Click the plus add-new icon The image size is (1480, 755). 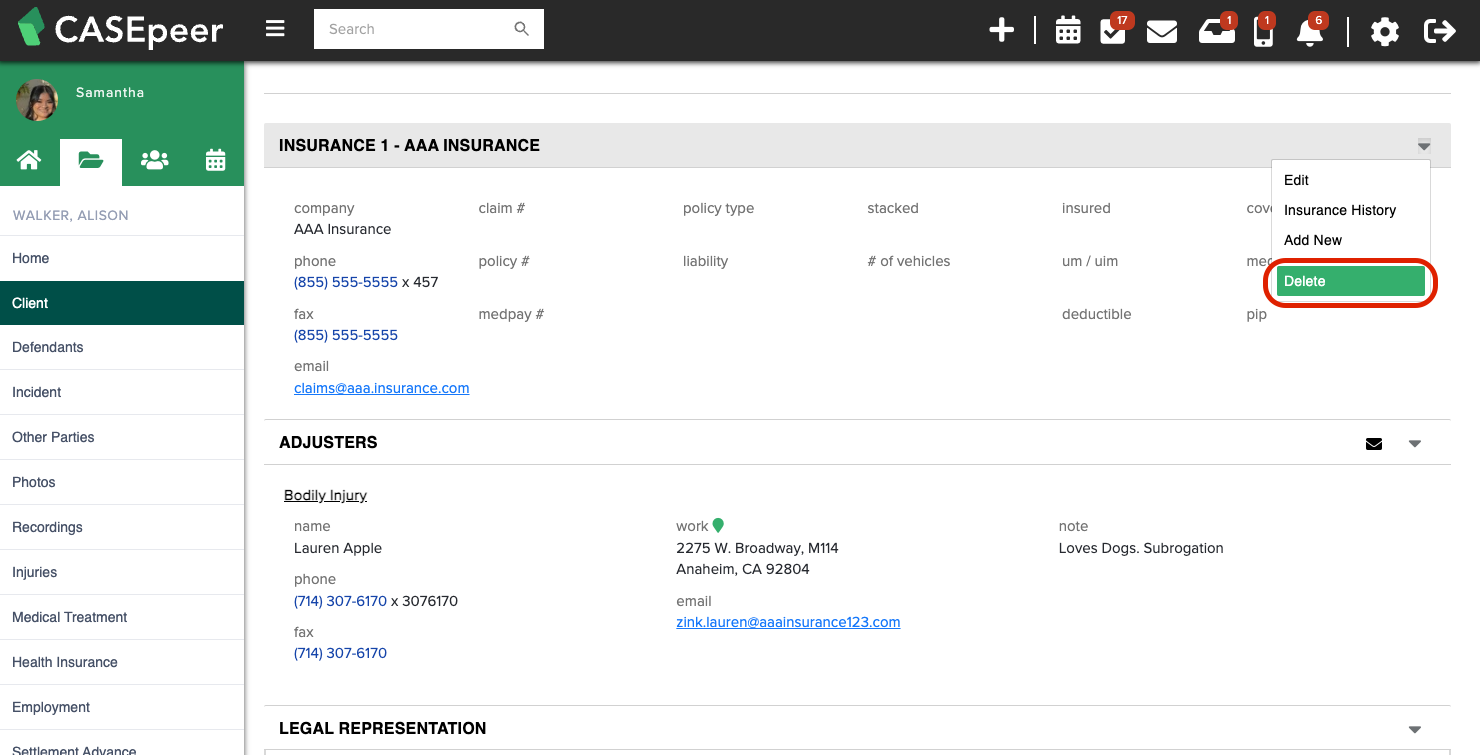(x=1001, y=30)
